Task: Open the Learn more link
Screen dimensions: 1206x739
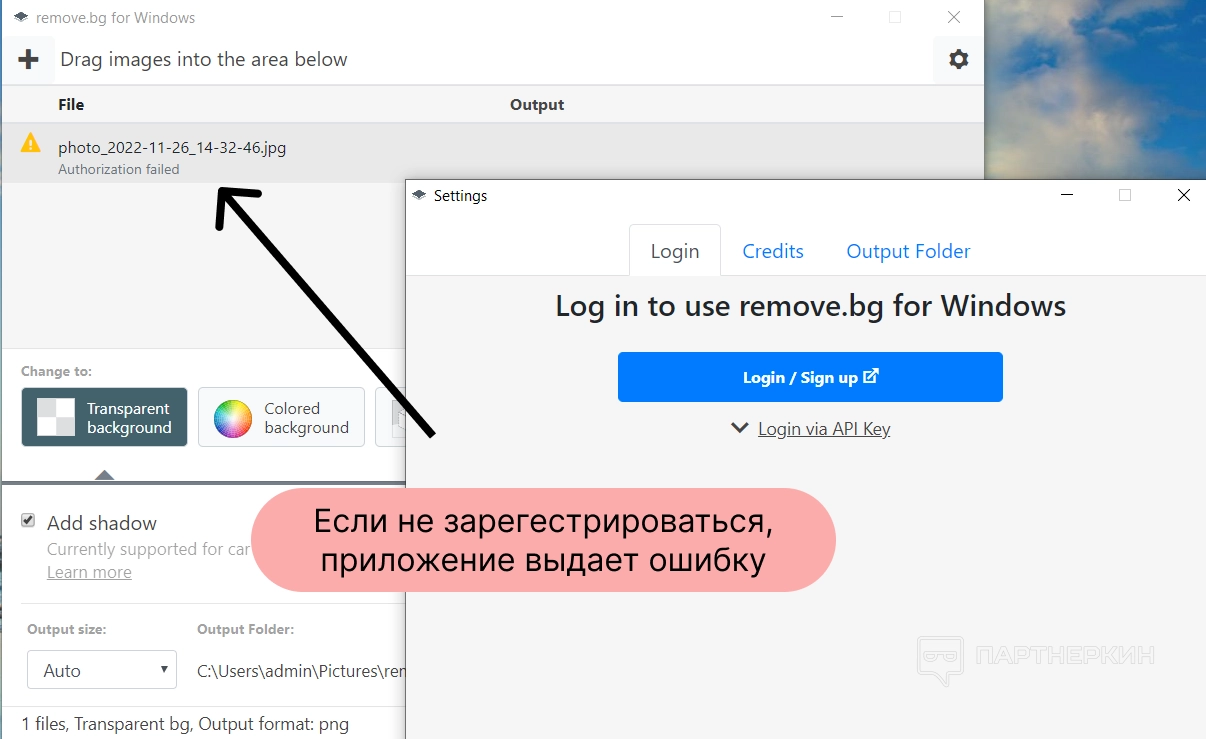Action: [89, 572]
